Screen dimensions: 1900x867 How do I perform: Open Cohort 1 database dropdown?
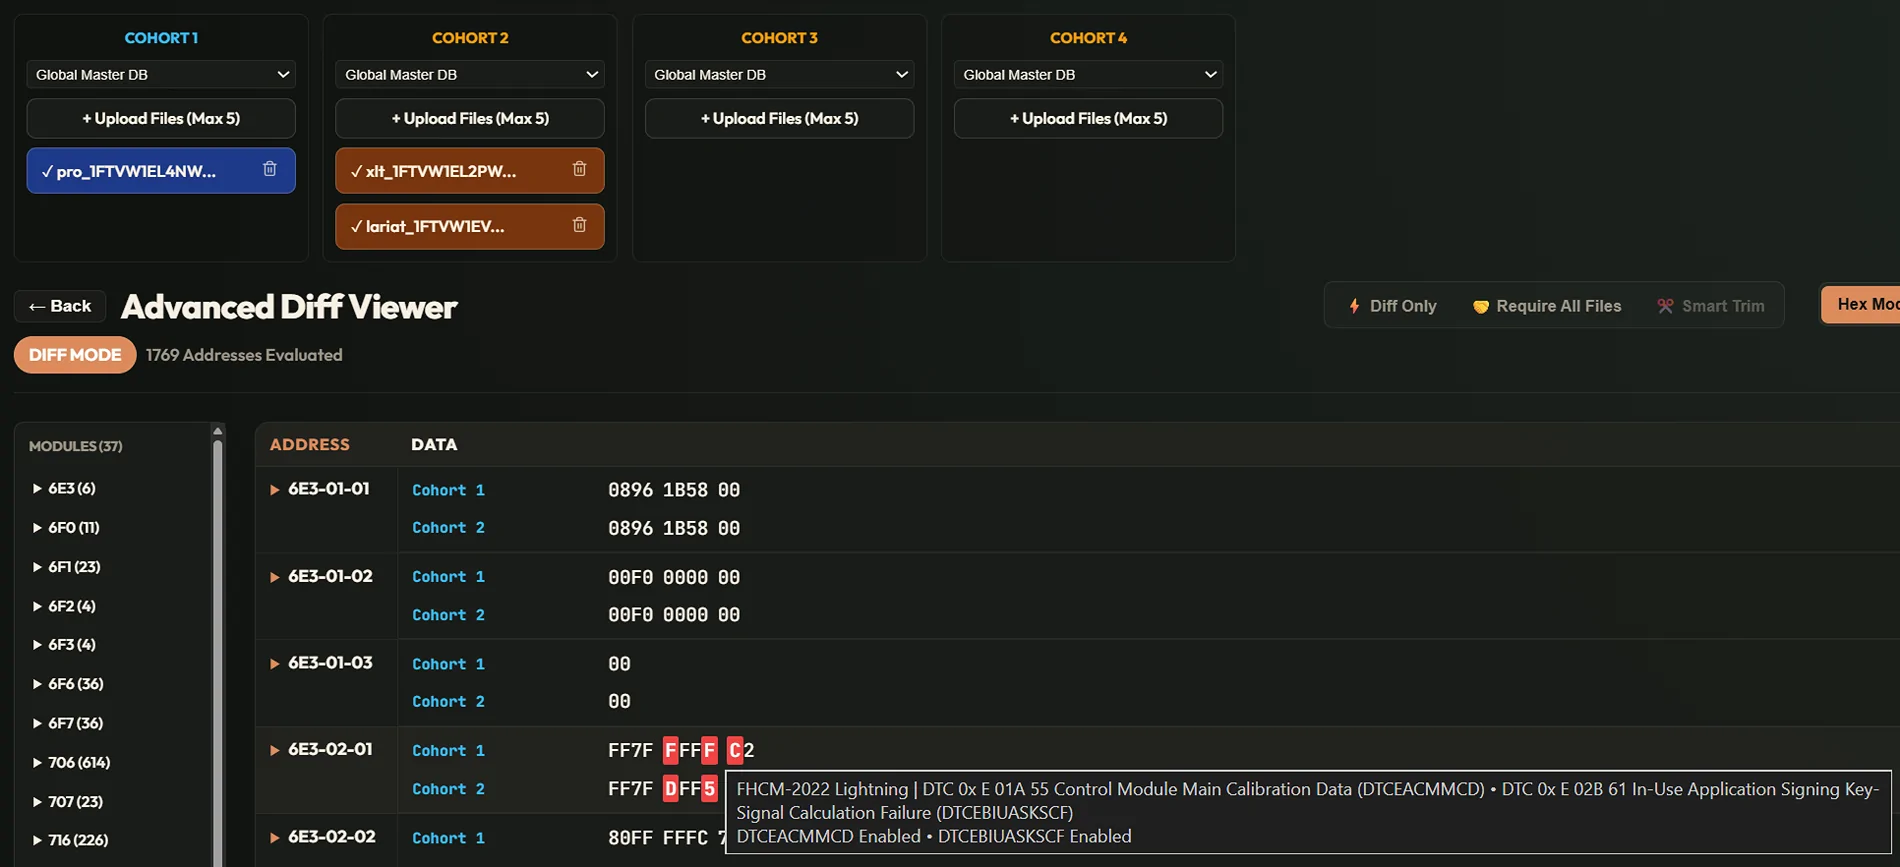[x=161, y=74]
